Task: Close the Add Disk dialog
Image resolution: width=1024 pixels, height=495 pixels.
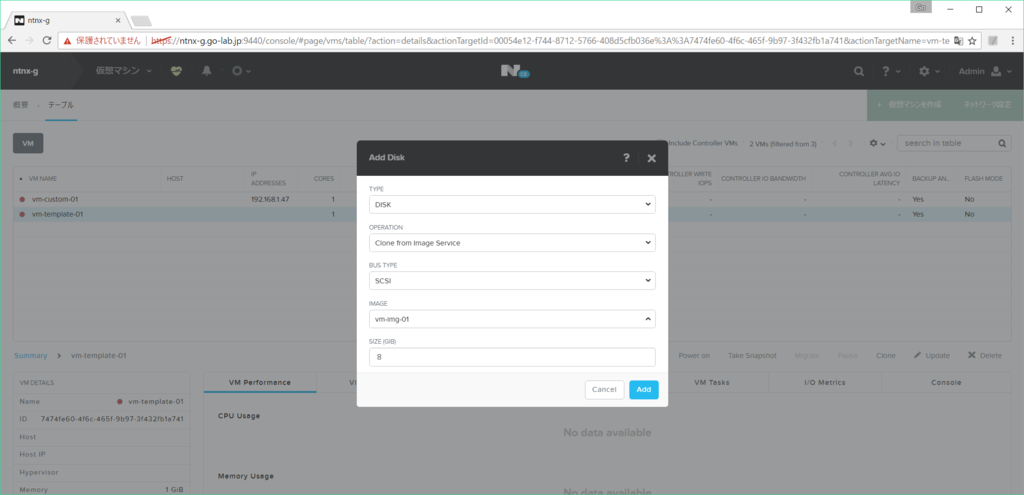Action: [651, 158]
